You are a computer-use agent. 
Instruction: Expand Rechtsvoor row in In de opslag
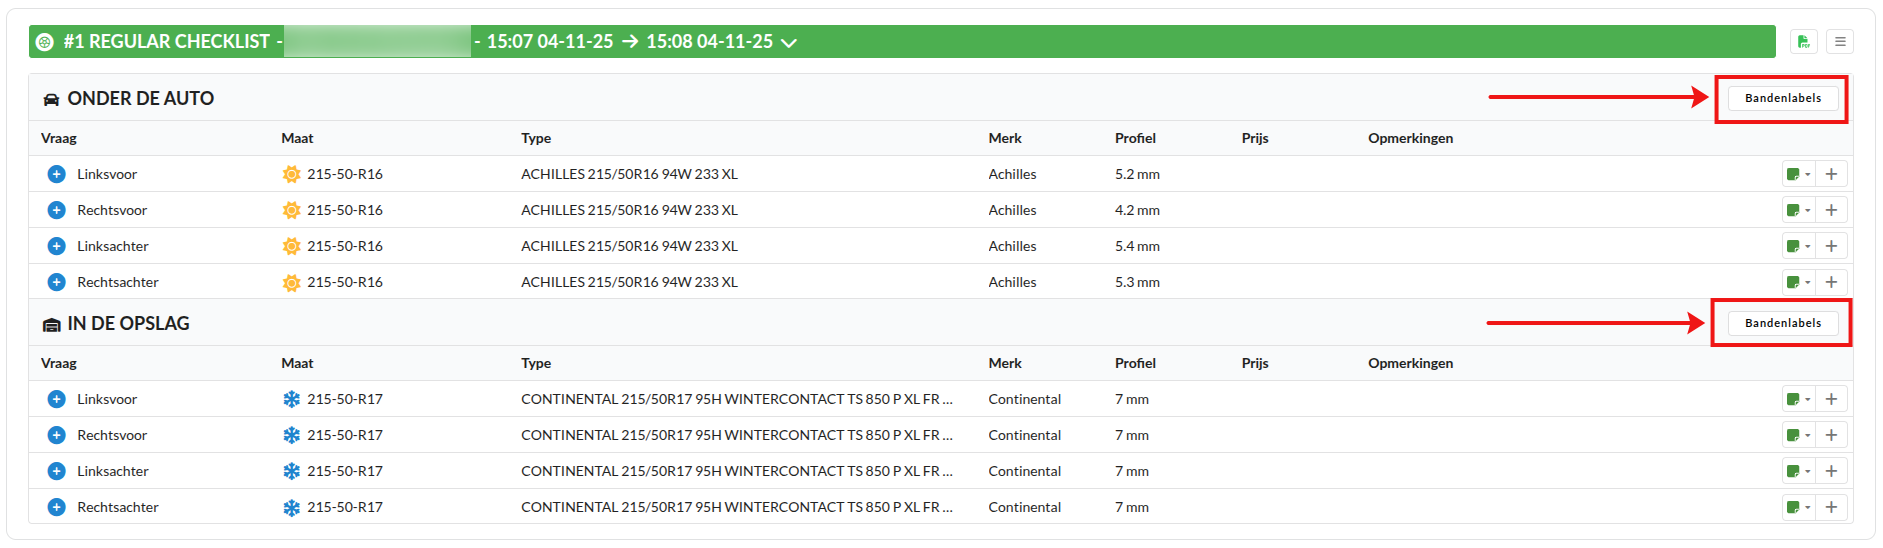[x=57, y=435]
